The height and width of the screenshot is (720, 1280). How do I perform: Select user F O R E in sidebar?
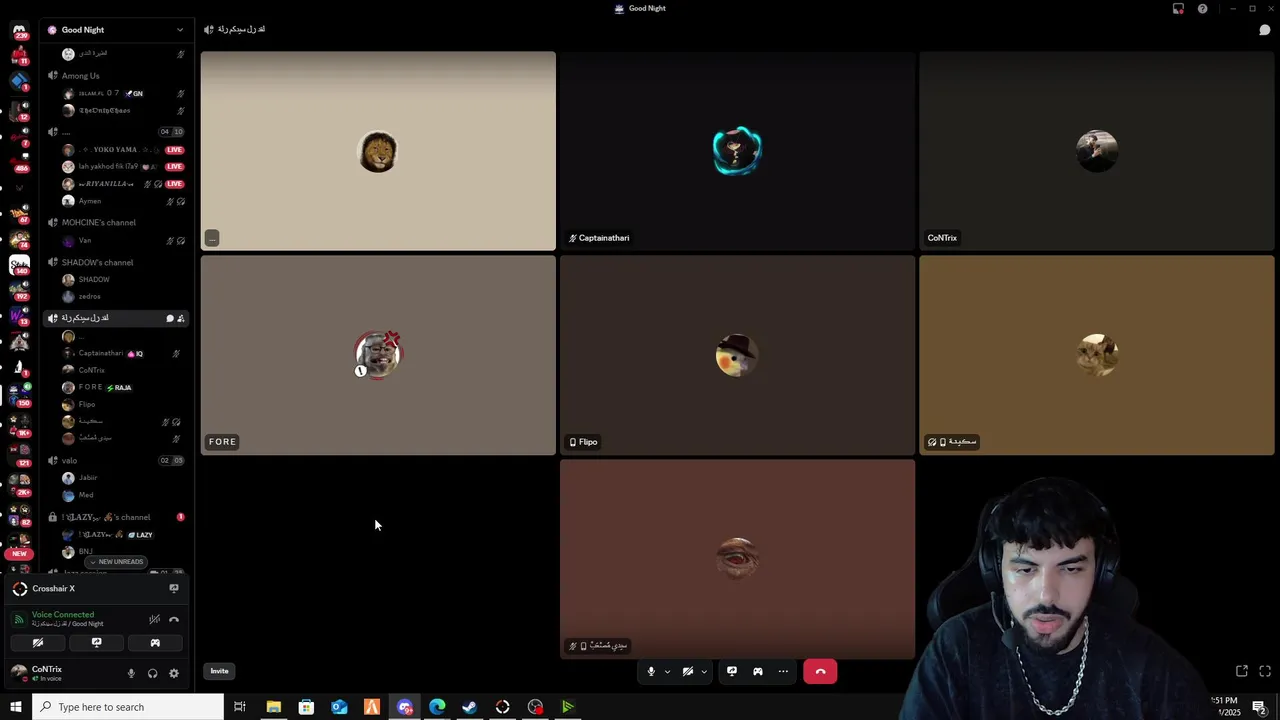90,387
